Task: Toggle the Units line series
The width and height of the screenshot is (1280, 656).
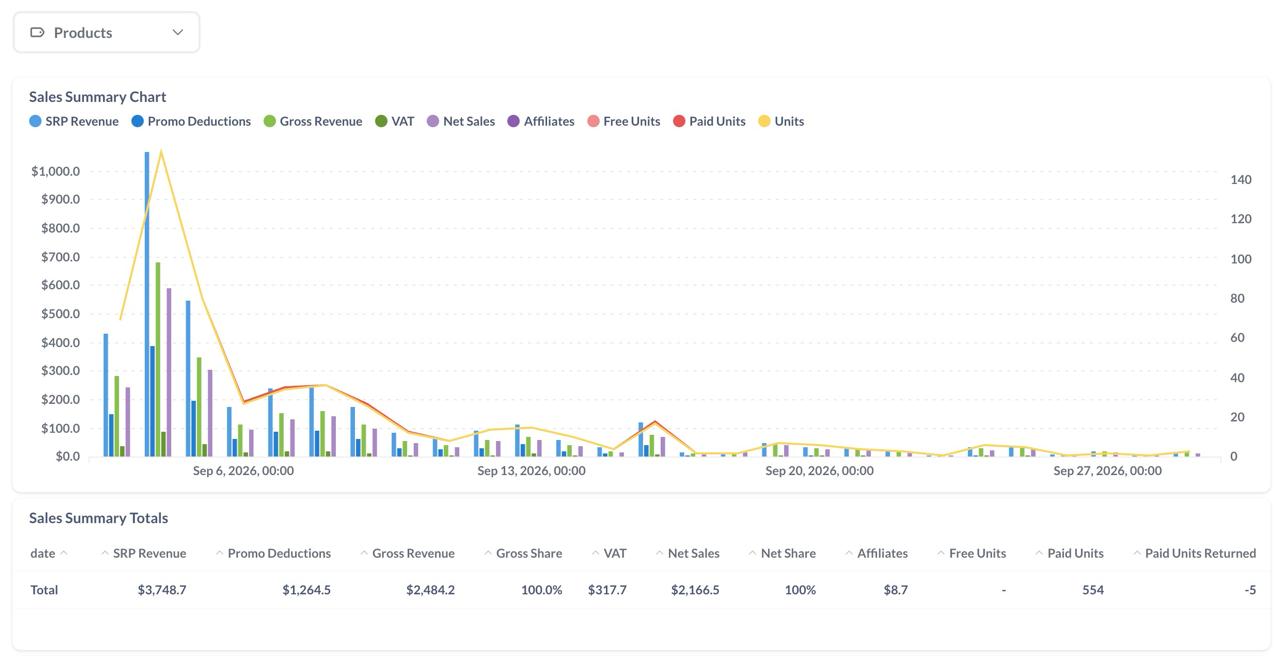Action: pos(781,121)
